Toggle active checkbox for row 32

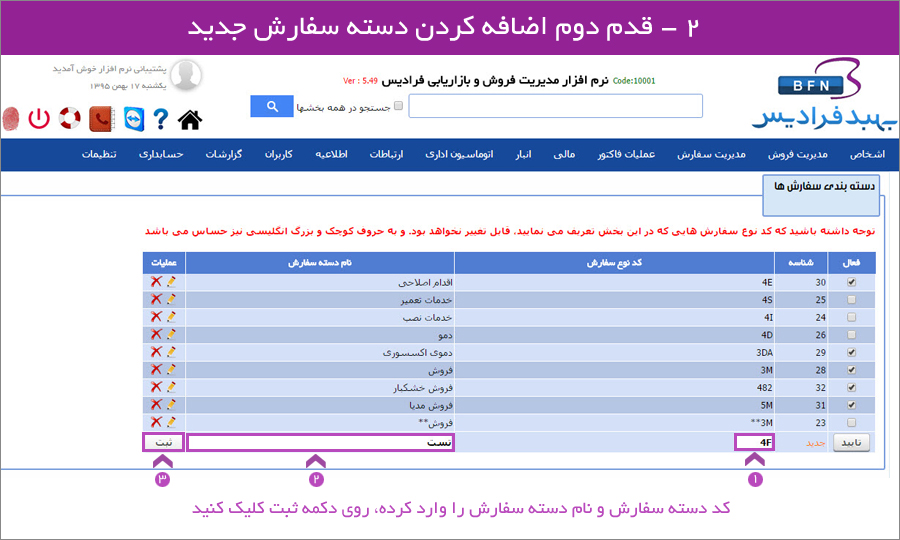click(x=851, y=387)
